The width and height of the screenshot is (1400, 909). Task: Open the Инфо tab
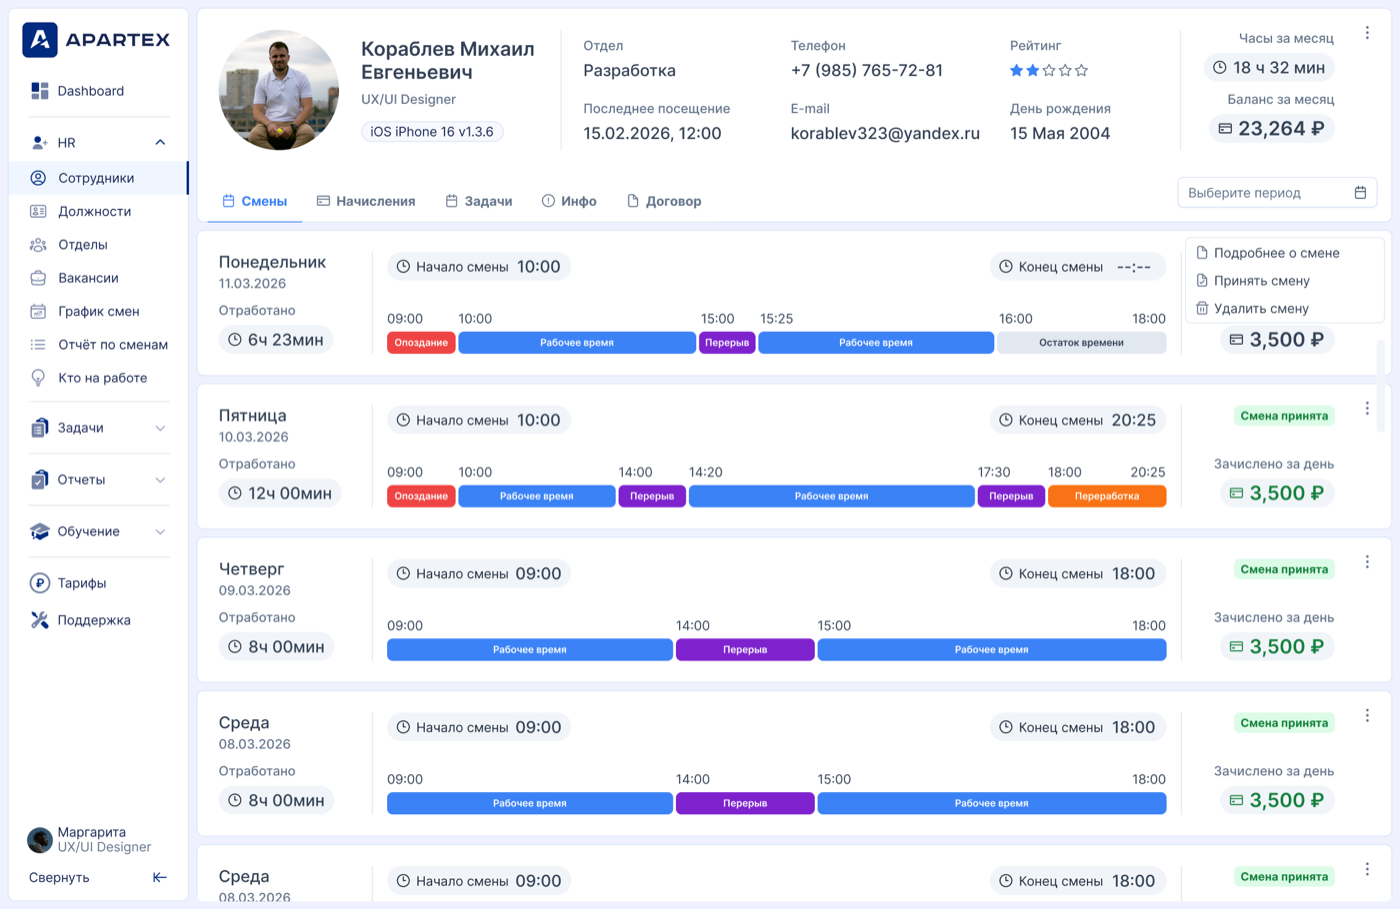(569, 201)
